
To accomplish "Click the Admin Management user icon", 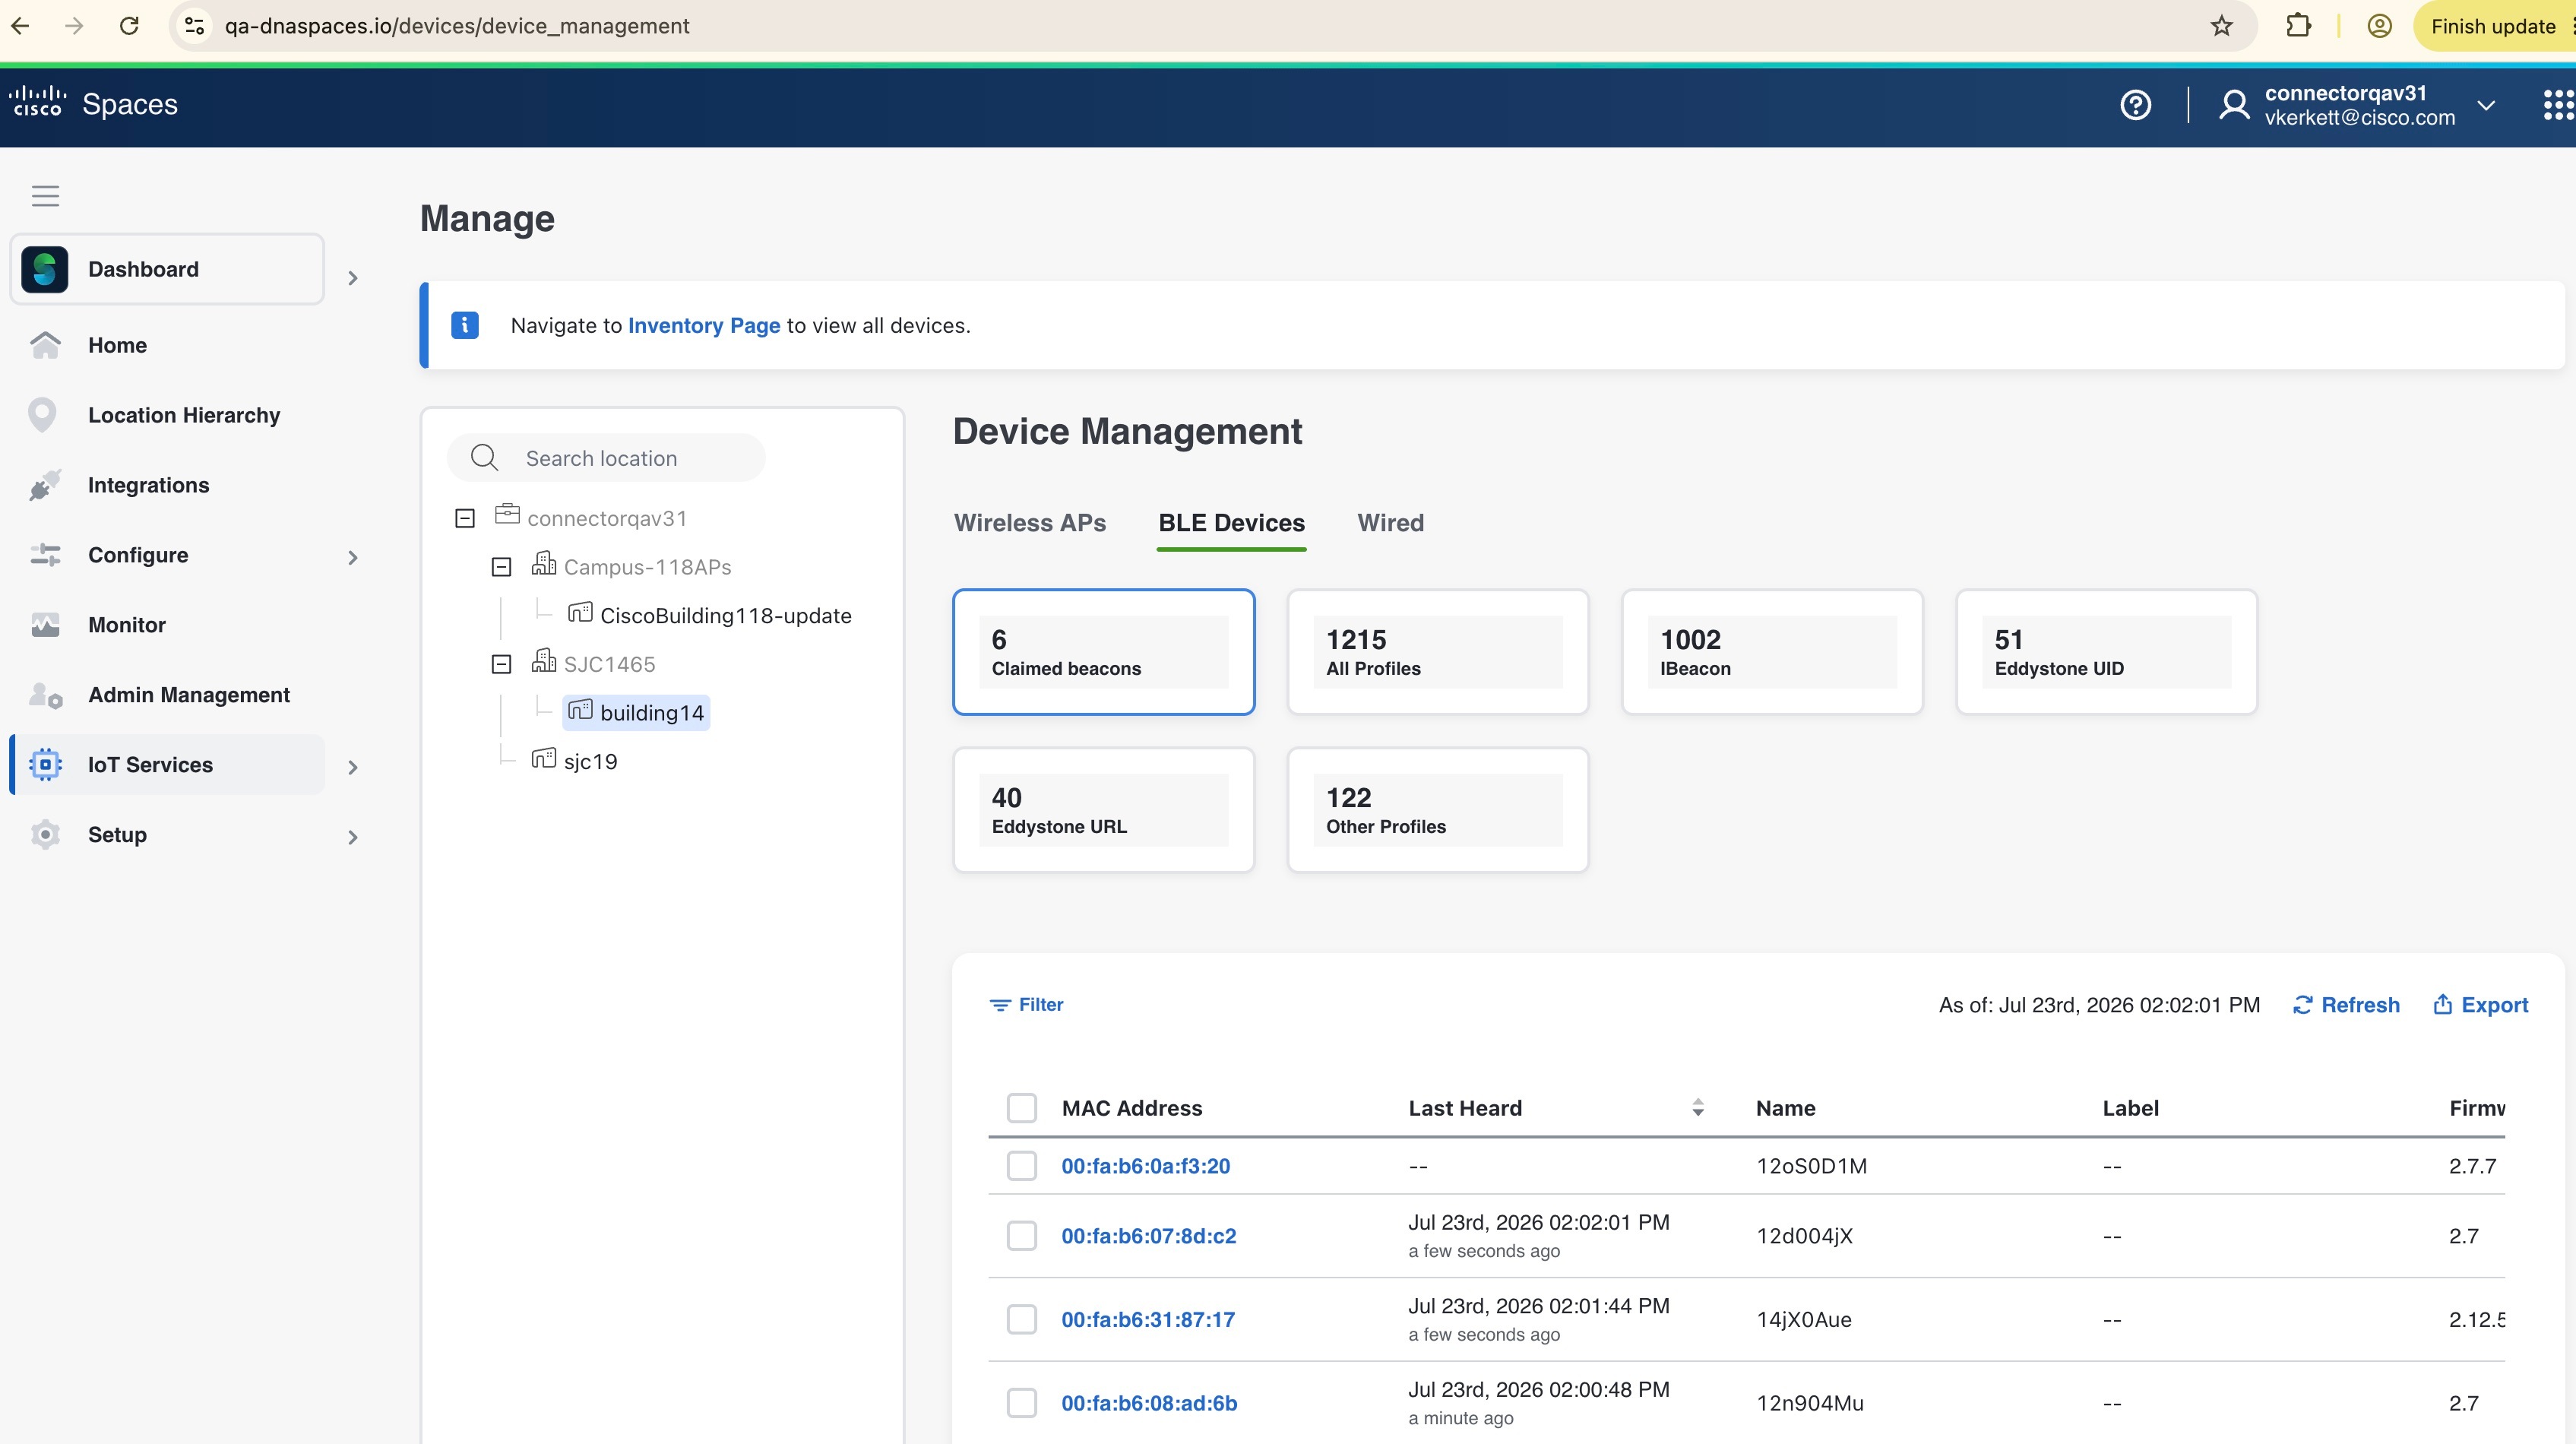I will tap(45, 695).
